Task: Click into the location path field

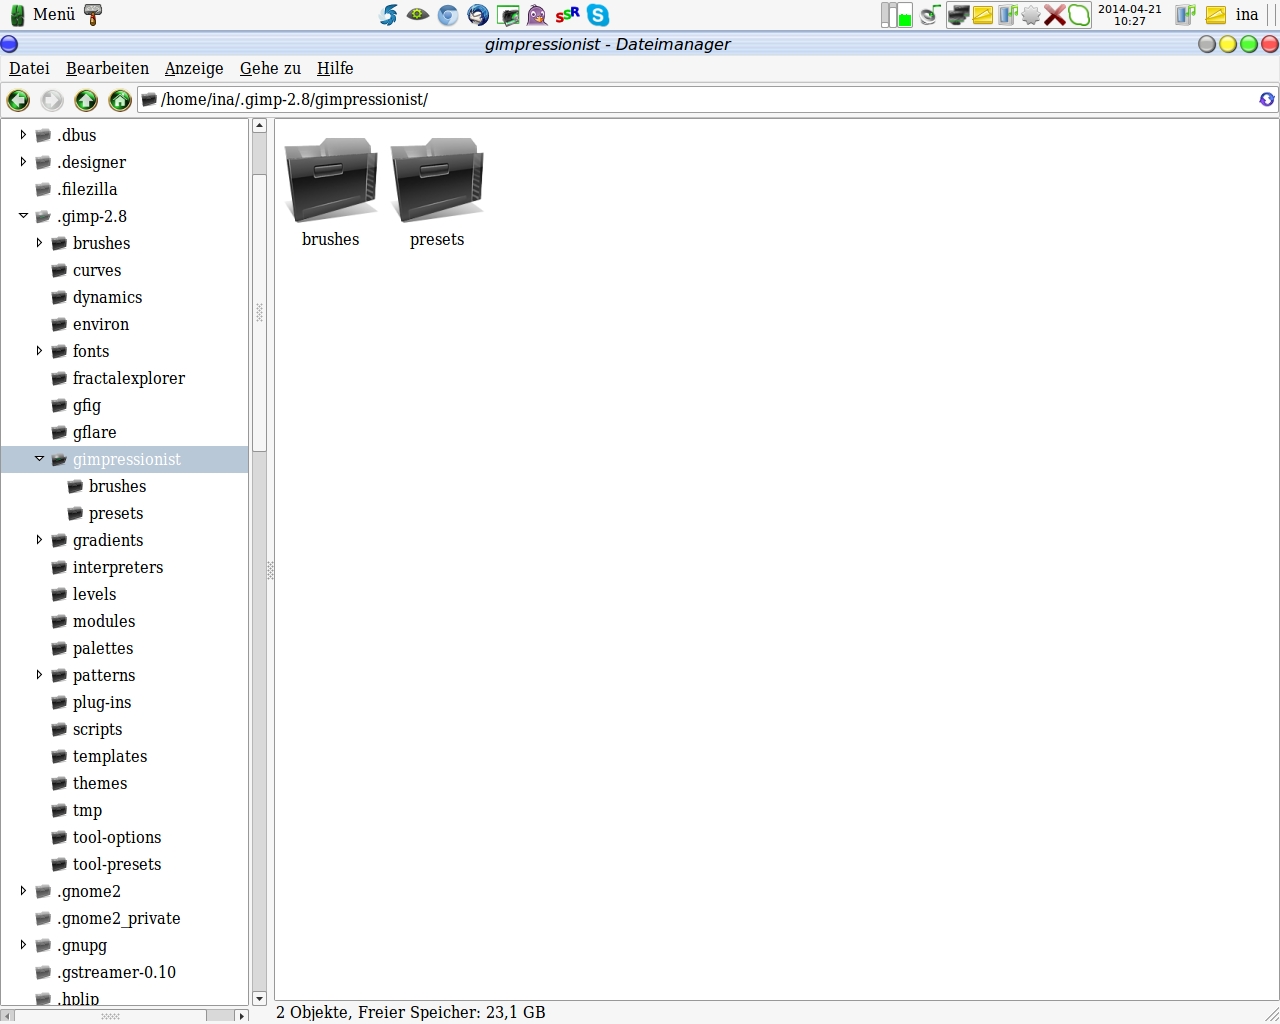Action: point(700,99)
